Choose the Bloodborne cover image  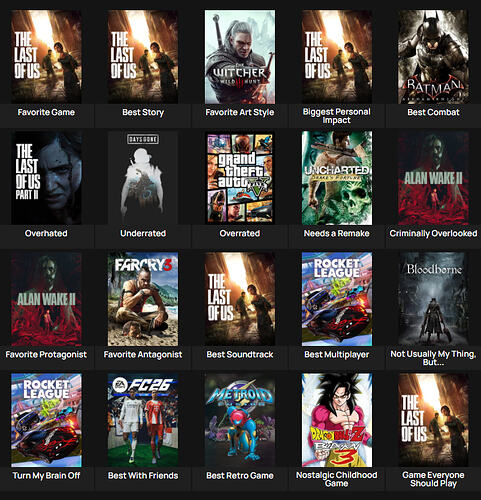(433, 299)
